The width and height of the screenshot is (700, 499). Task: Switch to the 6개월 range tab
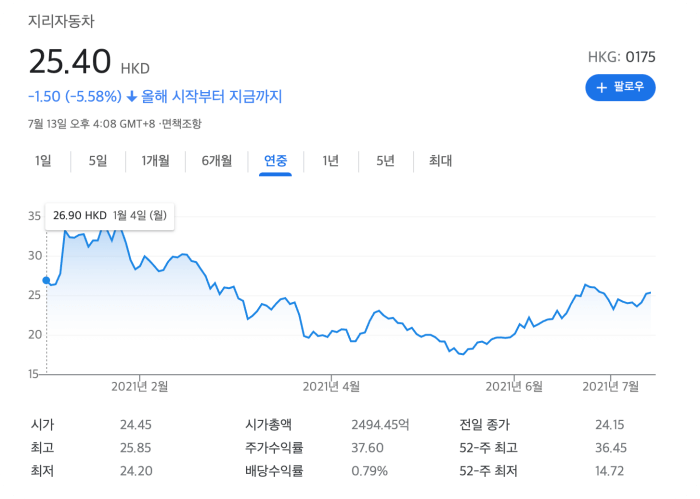click(217, 161)
